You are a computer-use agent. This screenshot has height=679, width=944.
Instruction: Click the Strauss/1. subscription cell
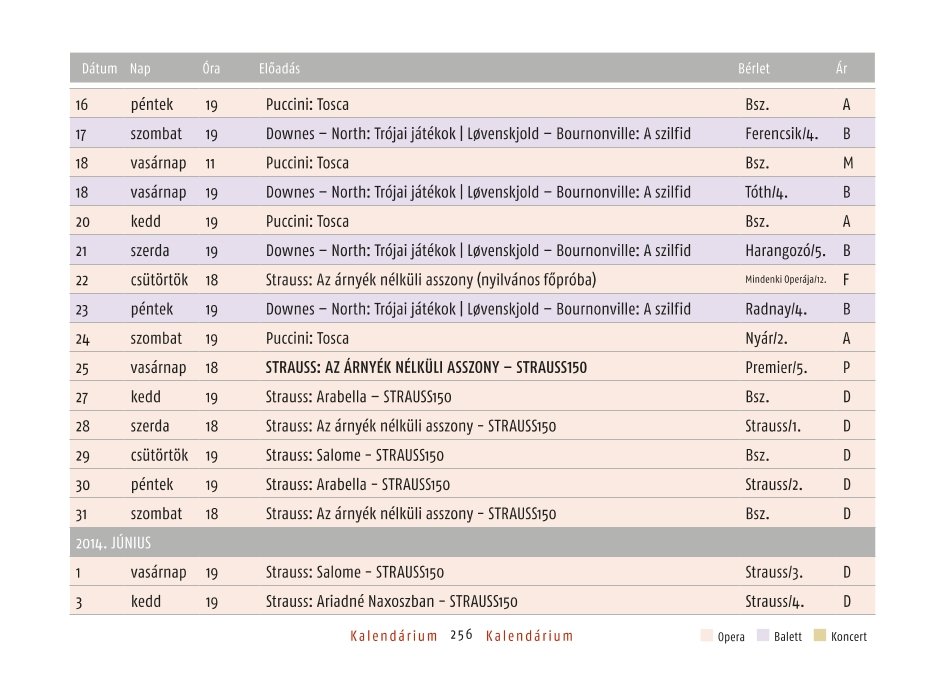(x=773, y=426)
